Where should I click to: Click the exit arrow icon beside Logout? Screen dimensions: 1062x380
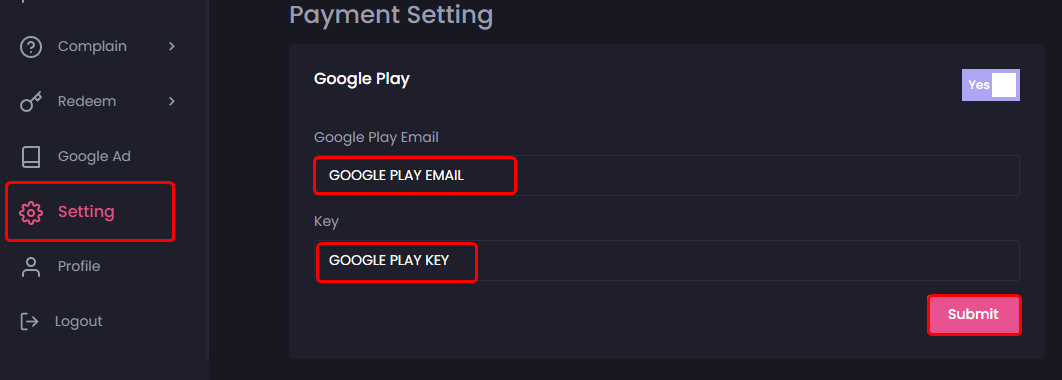30,321
